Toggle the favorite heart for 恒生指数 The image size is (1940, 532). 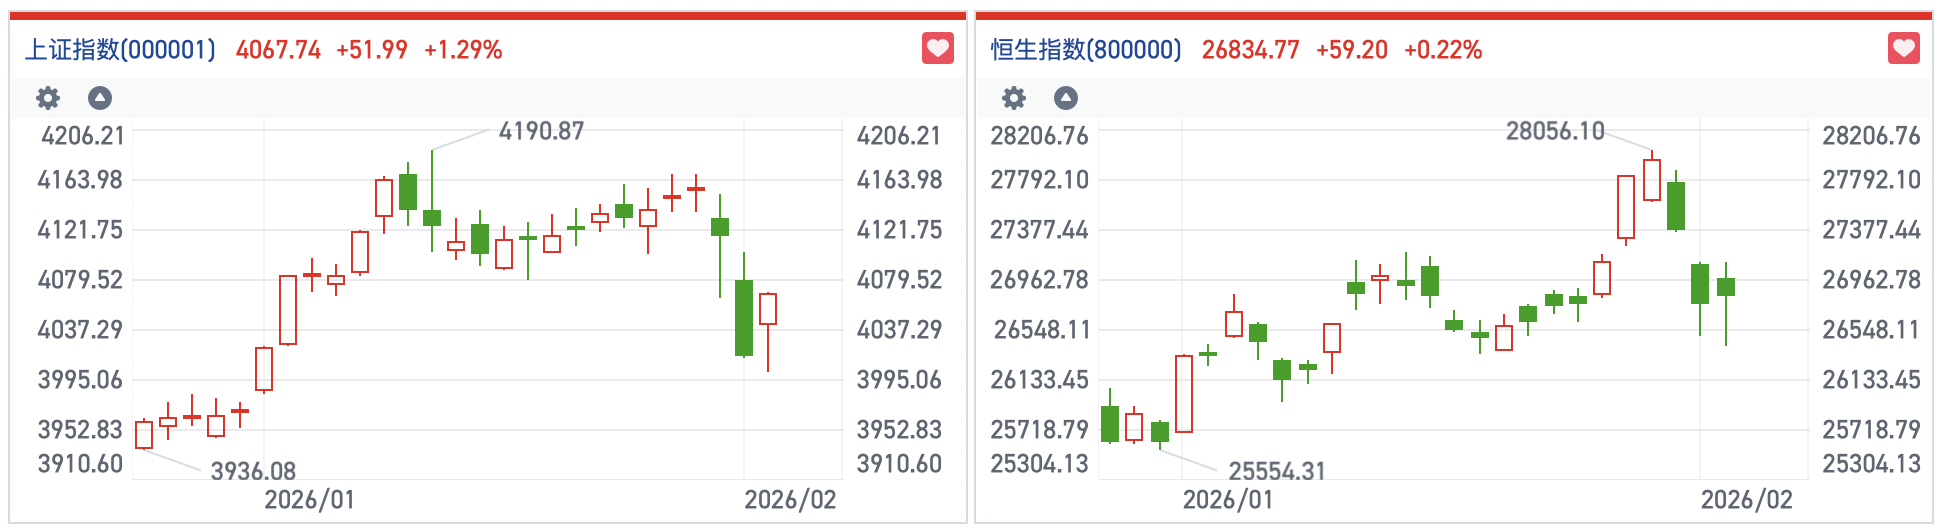tap(1903, 48)
